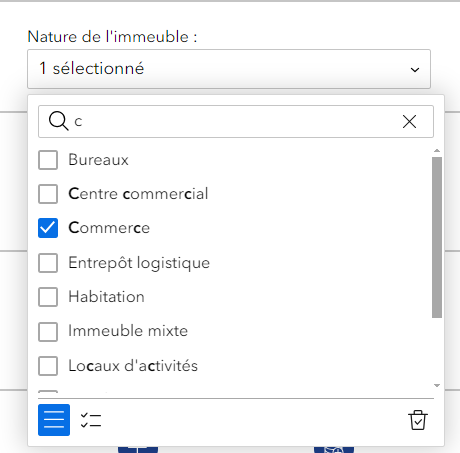Click the trash bin clear selection icon

point(417,420)
